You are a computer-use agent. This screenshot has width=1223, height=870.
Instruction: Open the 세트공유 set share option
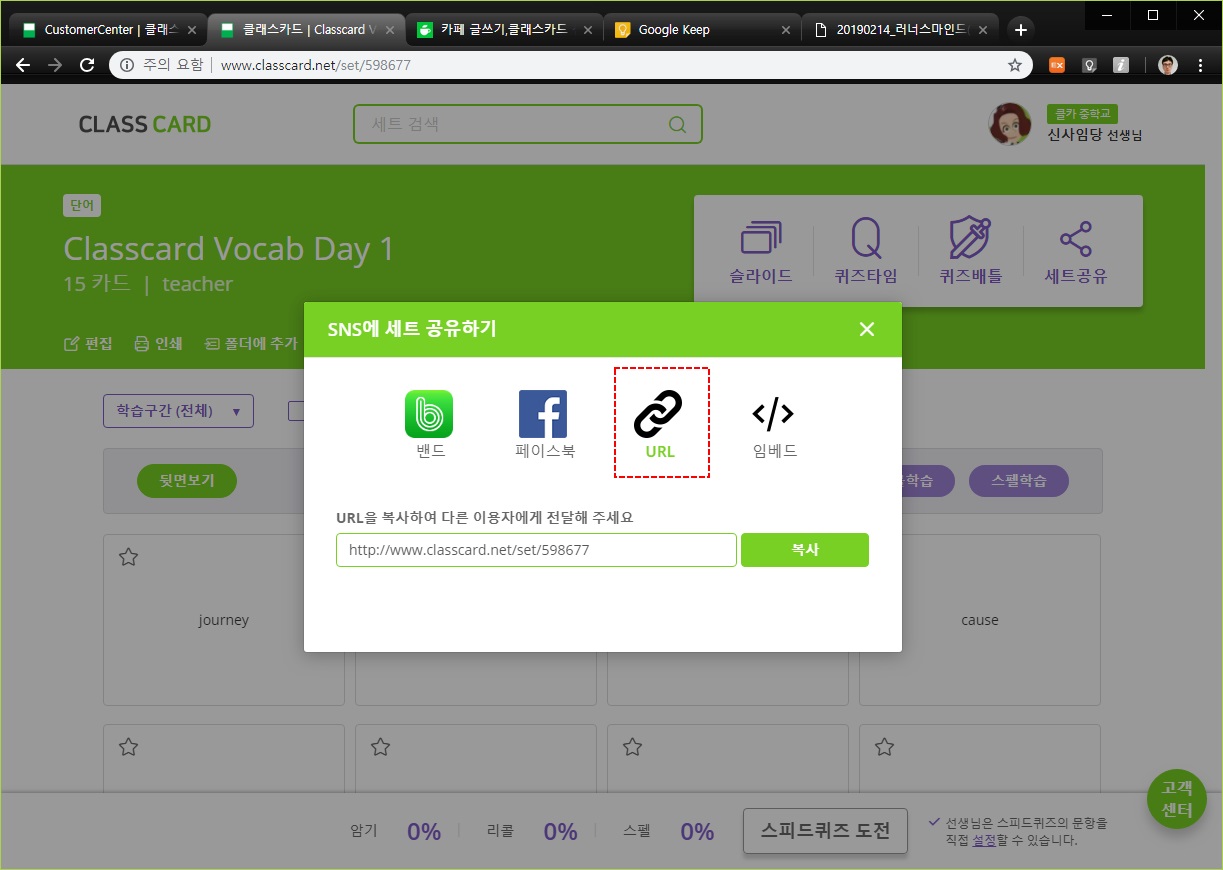(1076, 252)
